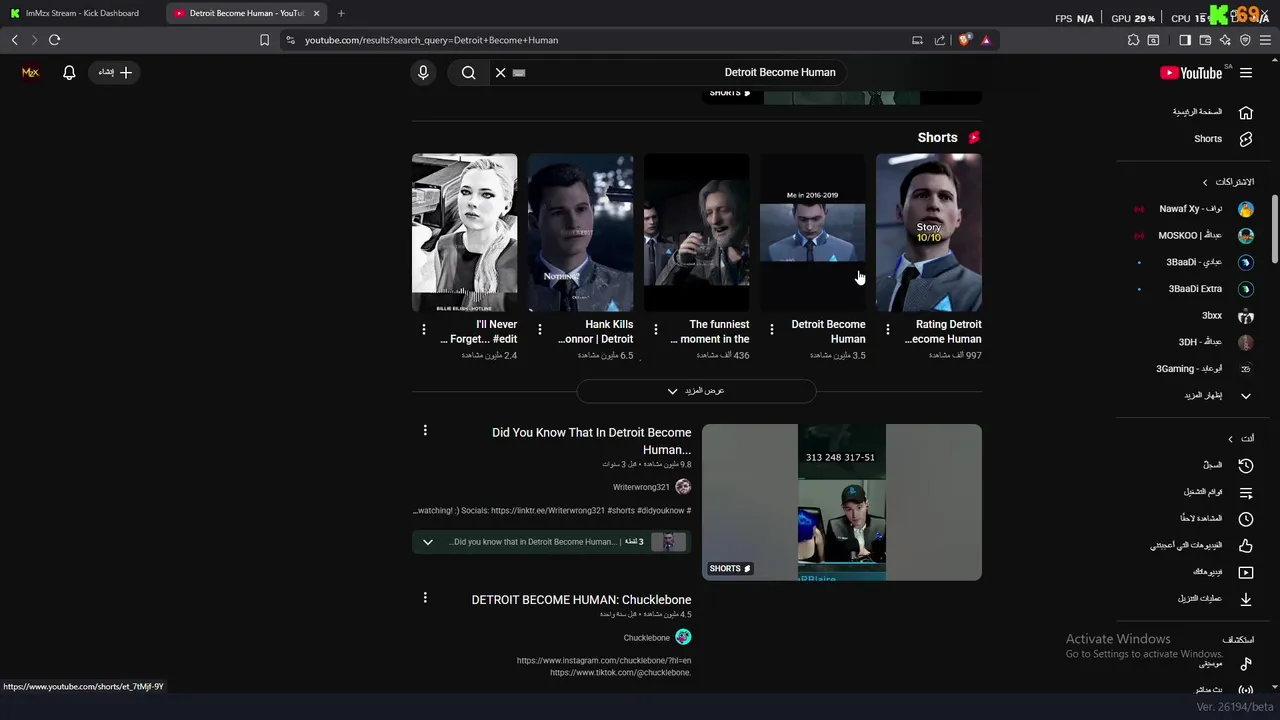Viewport: 1280px width, 720px height.
Task: Open a new browser tab
Action: coord(341,13)
